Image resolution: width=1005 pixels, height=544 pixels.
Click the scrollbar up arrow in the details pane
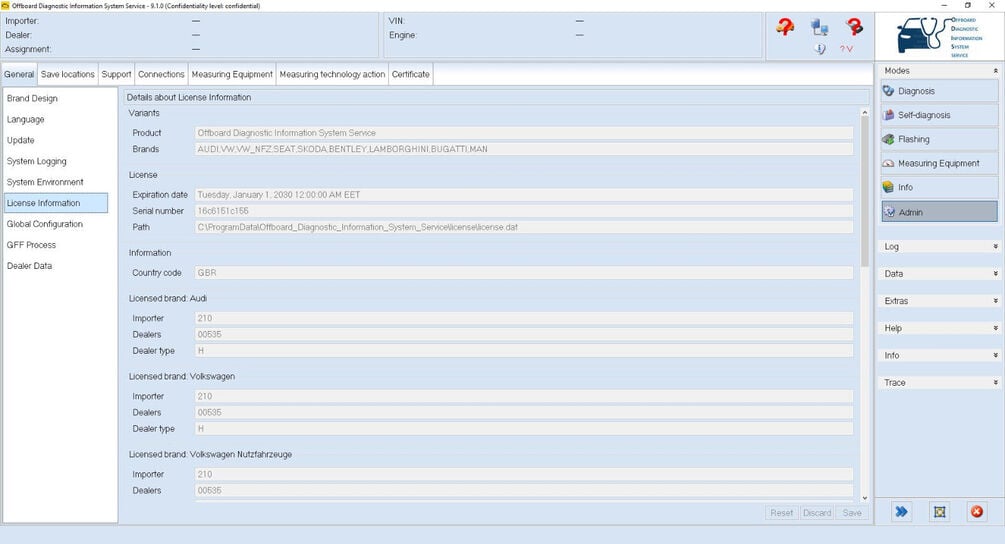pyautogui.click(x=865, y=113)
